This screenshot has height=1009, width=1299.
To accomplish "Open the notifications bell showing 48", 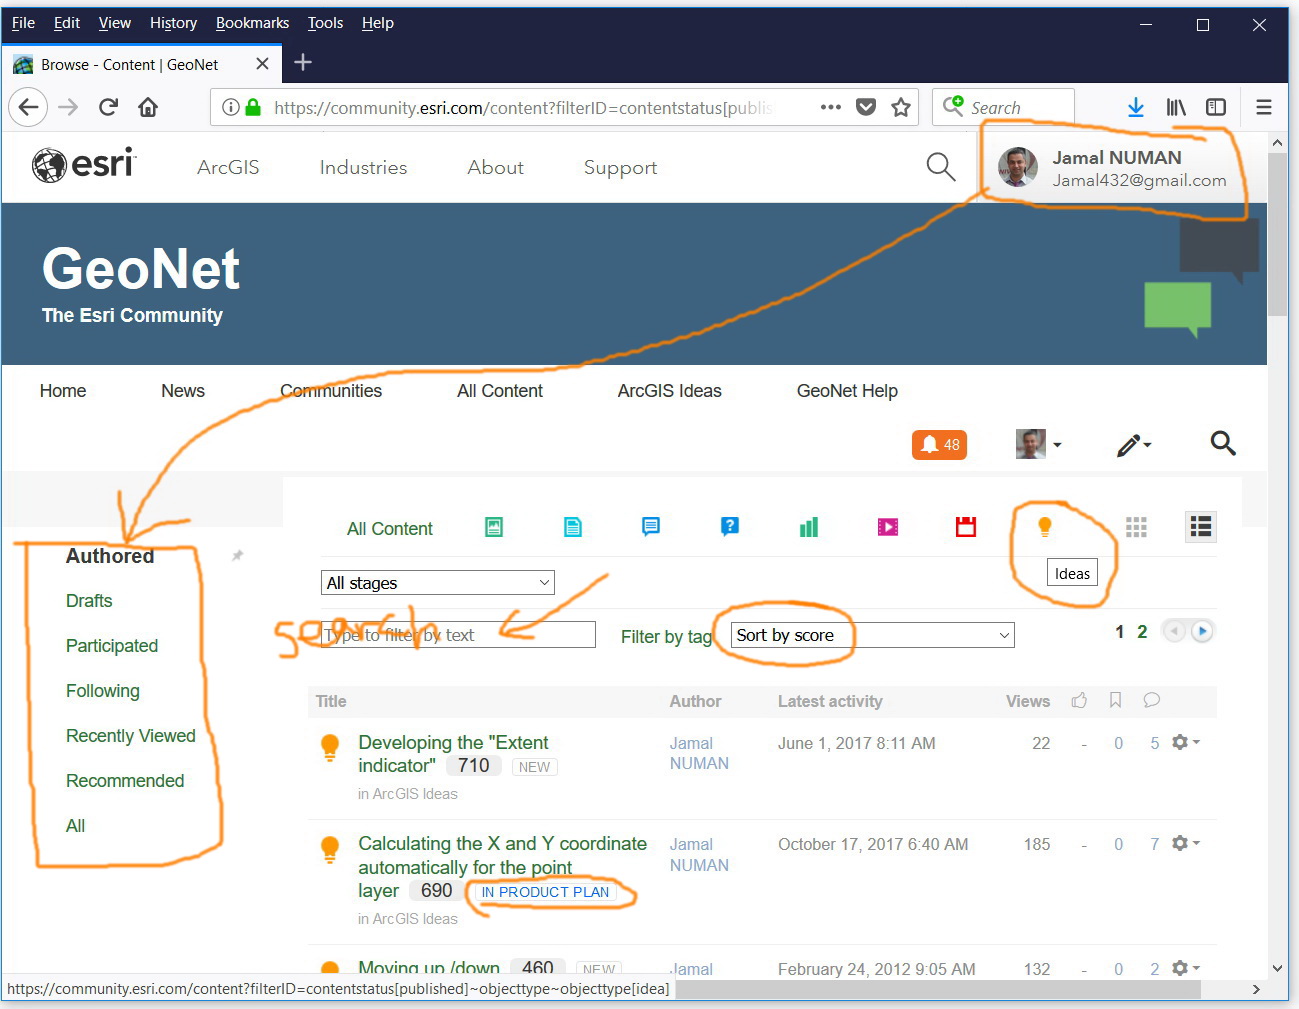I will 939,444.
